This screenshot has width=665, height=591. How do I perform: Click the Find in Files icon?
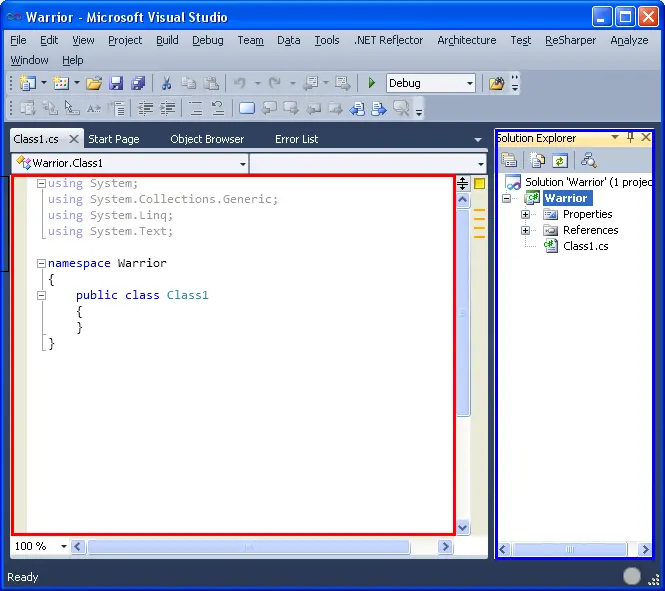(496, 83)
